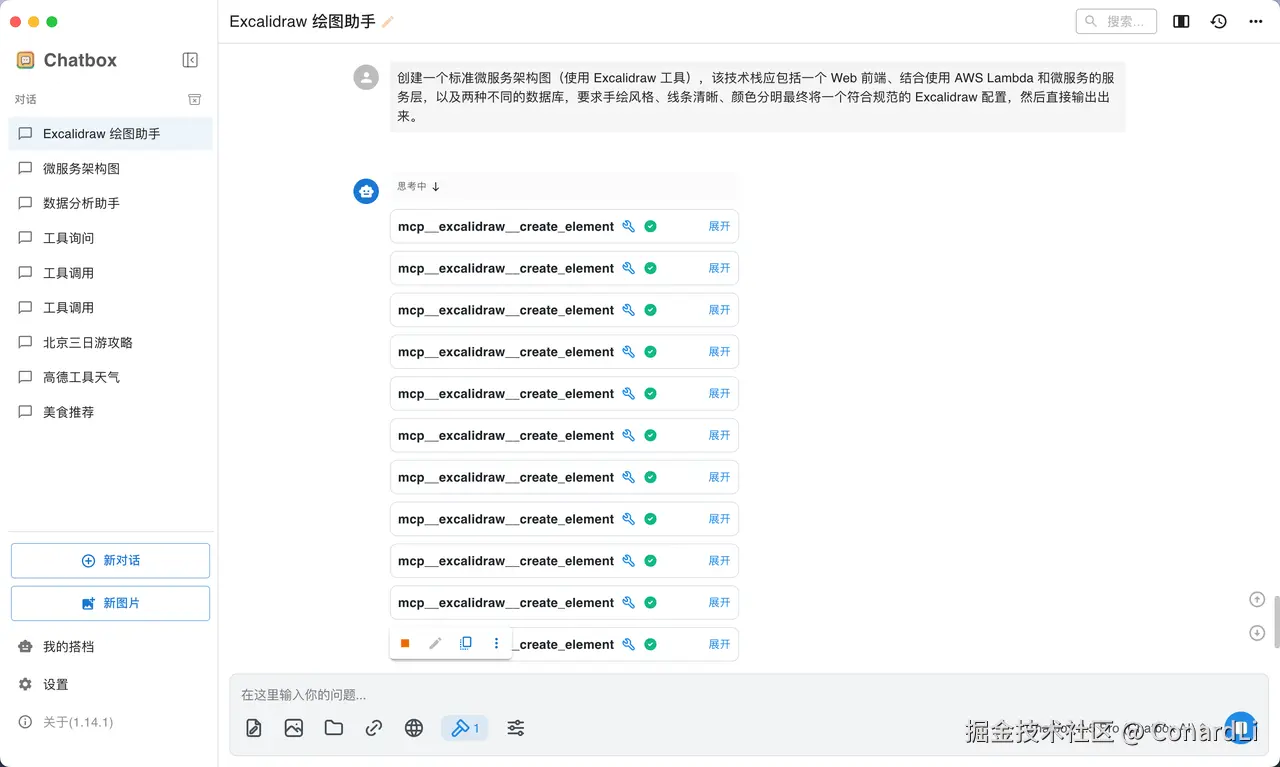Open the three-dot more menu in header
The height and width of the screenshot is (767, 1280).
pos(1256,21)
